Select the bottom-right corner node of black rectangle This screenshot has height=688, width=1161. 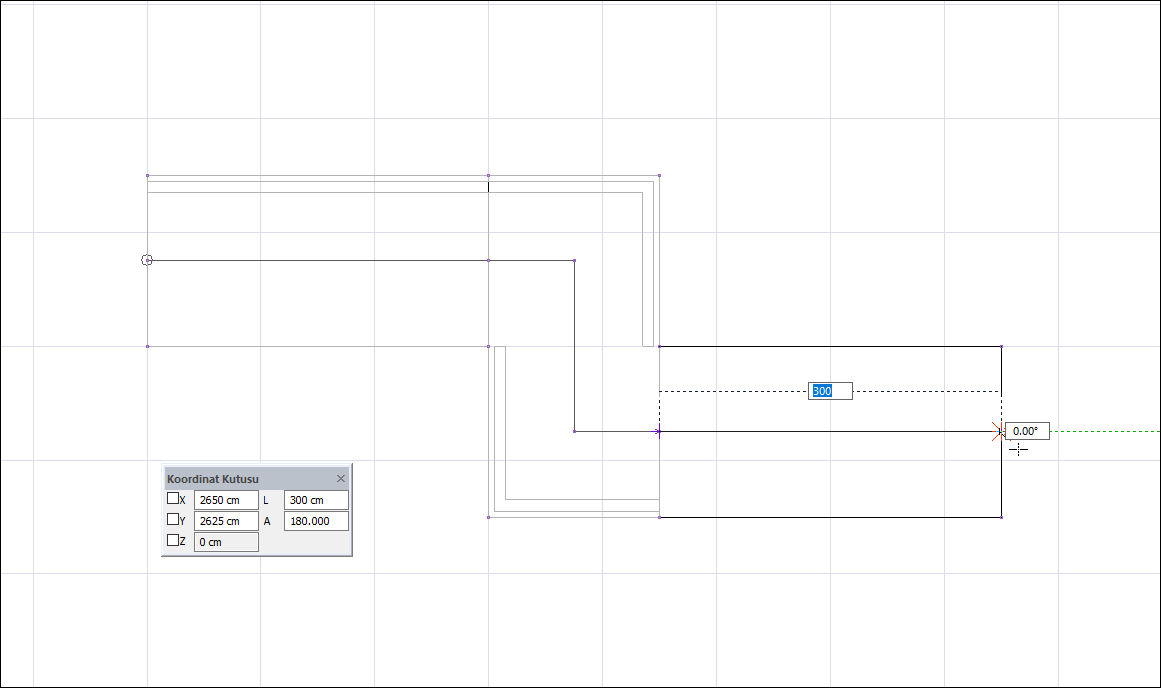tap(1001, 517)
